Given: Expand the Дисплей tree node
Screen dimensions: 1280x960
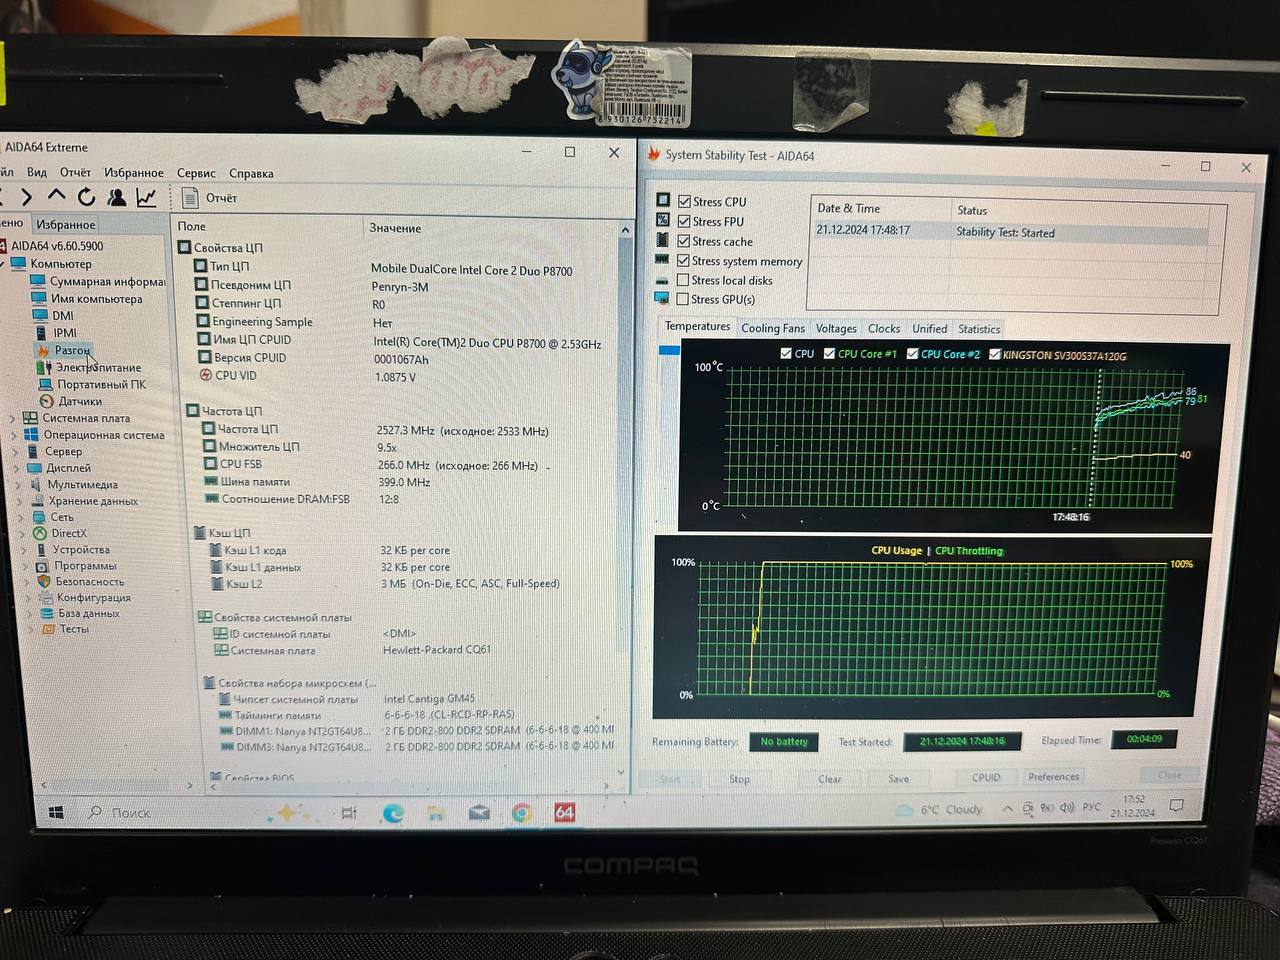Looking at the screenshot, I should (17, 468).
